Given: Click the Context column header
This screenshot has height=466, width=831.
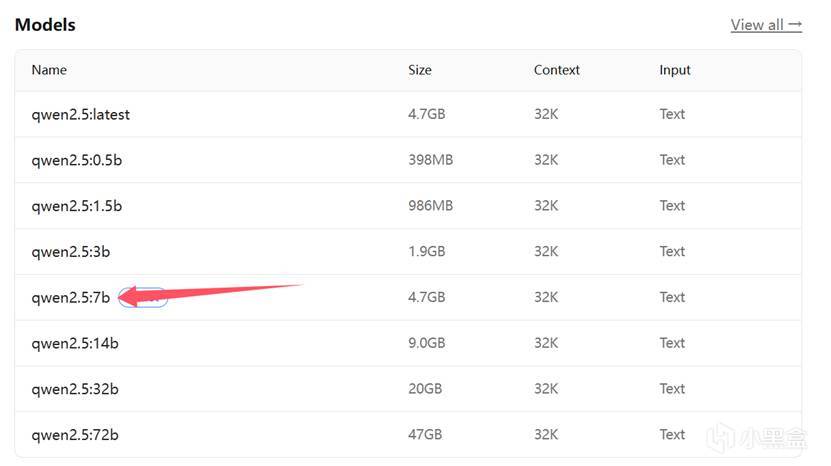Looking at the screenshot, I should click(557, 70).
